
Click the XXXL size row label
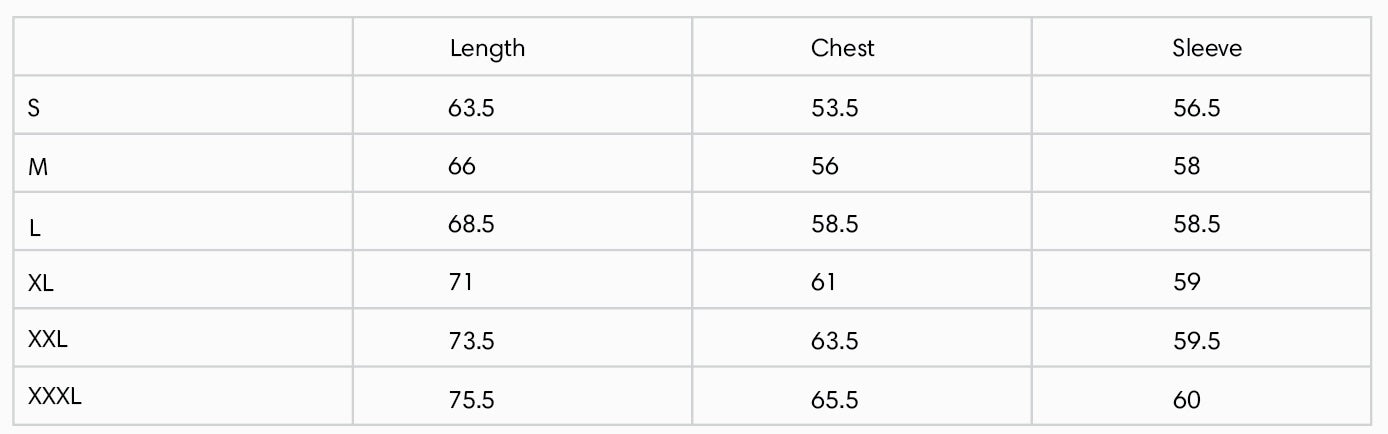click(55, 397)
